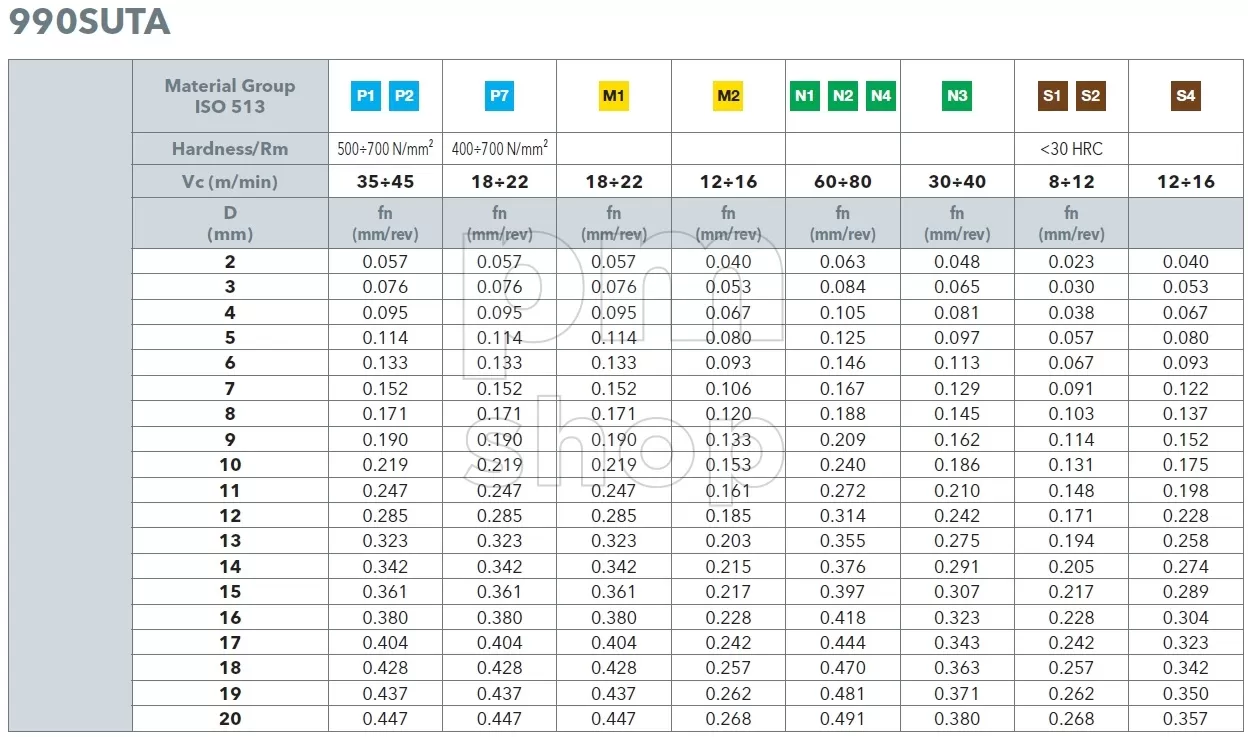Image resolution: width=1248 pixels, height=737 pixels.
Task: Select the brown S2 material badge
Action: tap(1091, 96)
